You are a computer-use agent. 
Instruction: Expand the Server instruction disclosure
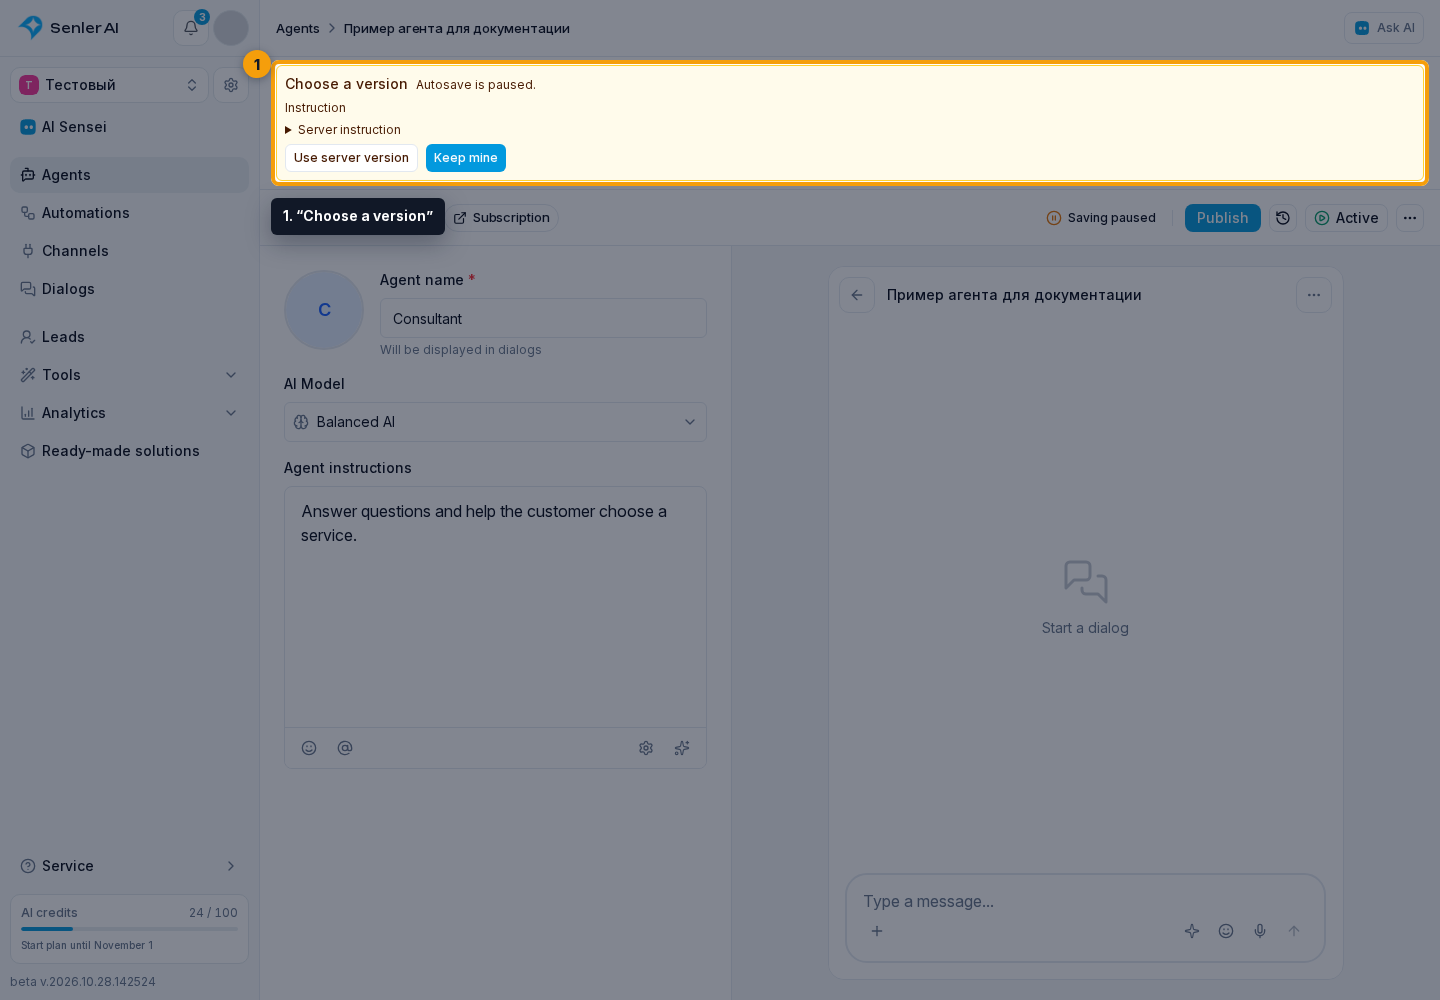pos(343,130)
